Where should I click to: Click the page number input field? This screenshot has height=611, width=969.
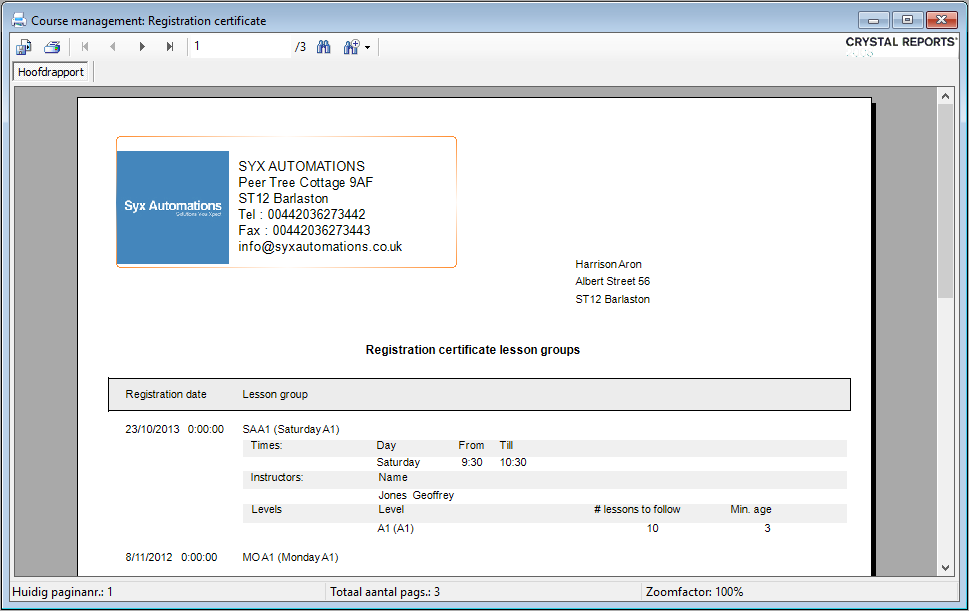pyautogui.click(x=240, y=47)
